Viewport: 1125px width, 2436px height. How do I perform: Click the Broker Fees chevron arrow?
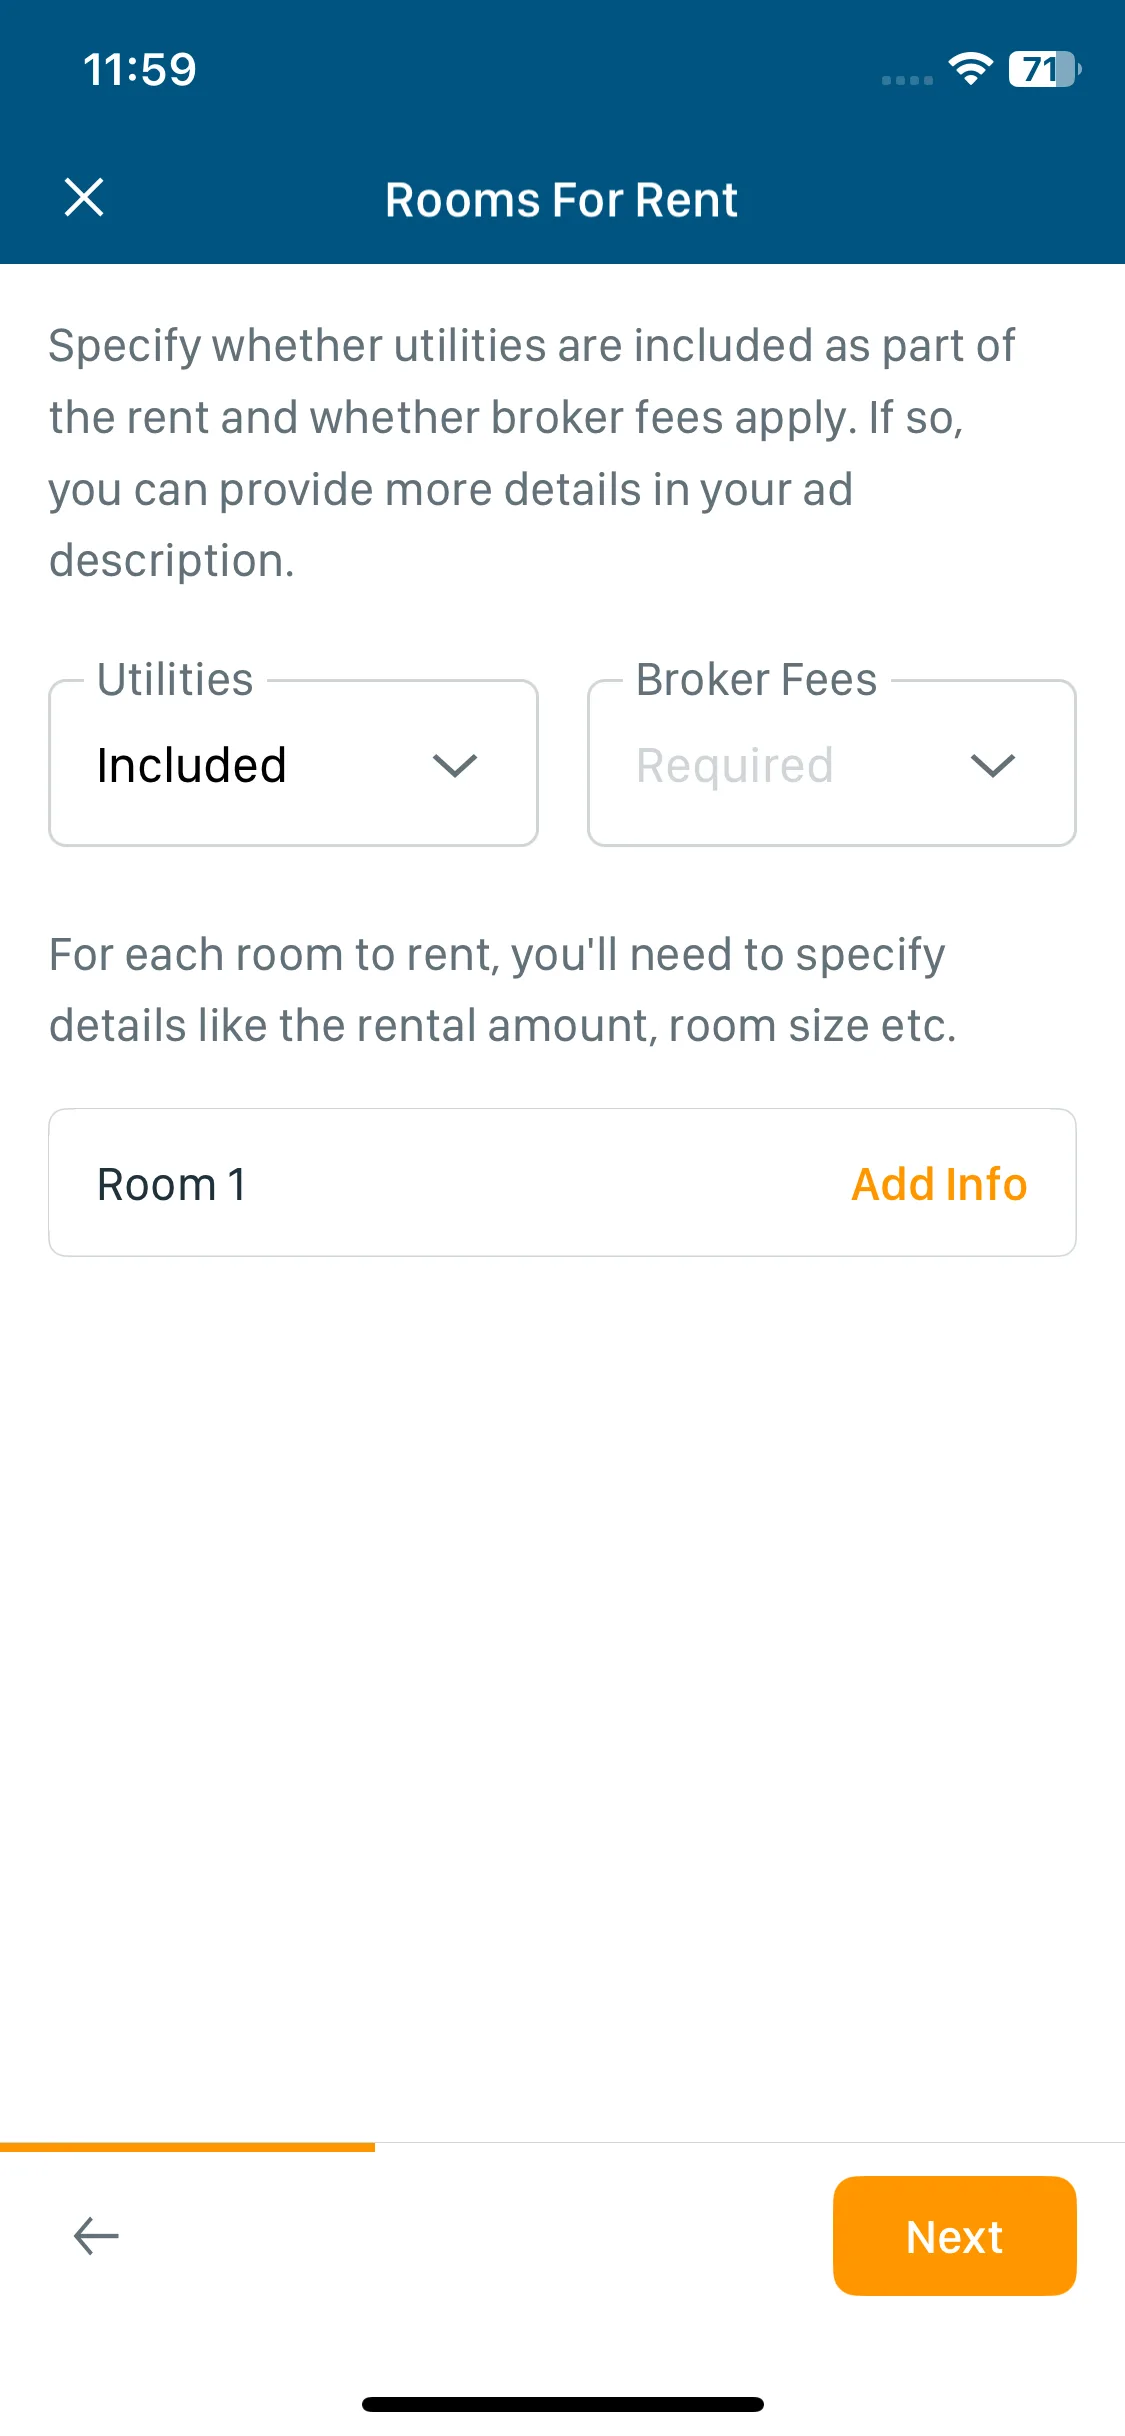993,766
